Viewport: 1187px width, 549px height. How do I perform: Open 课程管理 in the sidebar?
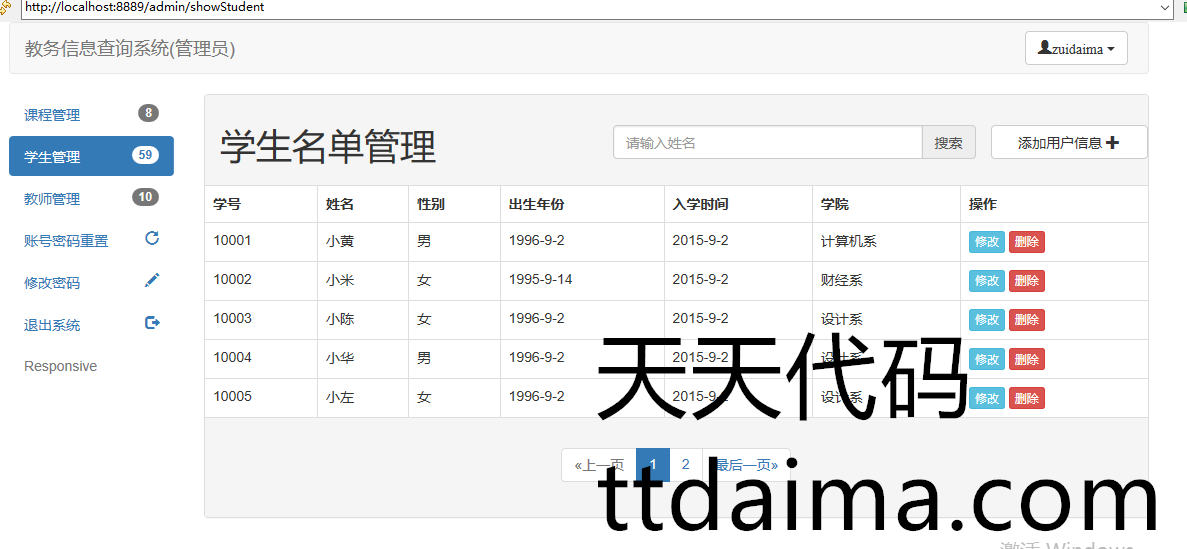coord(52,115)
